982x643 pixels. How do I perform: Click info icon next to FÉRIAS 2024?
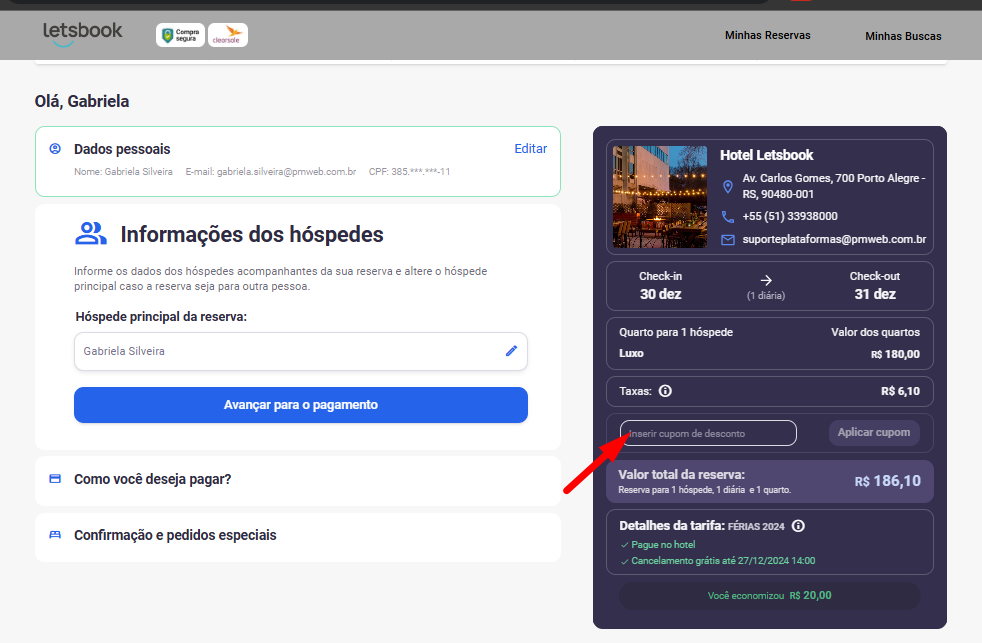pos(798,526)
